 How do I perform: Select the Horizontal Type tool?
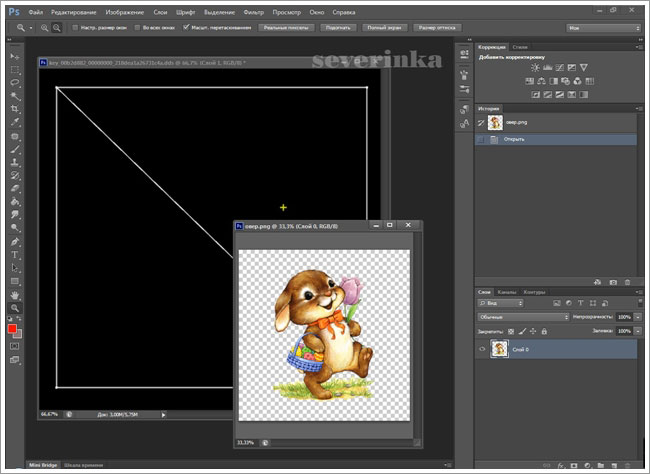point(14,254)
